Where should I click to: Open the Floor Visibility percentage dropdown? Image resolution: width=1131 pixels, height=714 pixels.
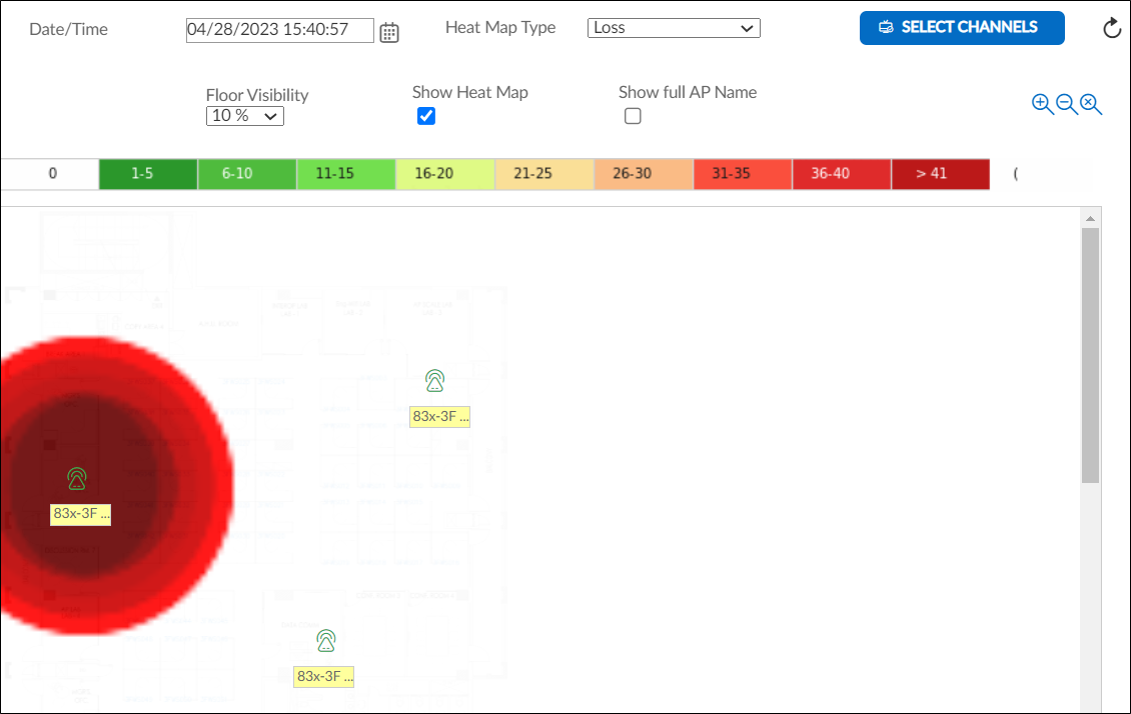(244, 116)
